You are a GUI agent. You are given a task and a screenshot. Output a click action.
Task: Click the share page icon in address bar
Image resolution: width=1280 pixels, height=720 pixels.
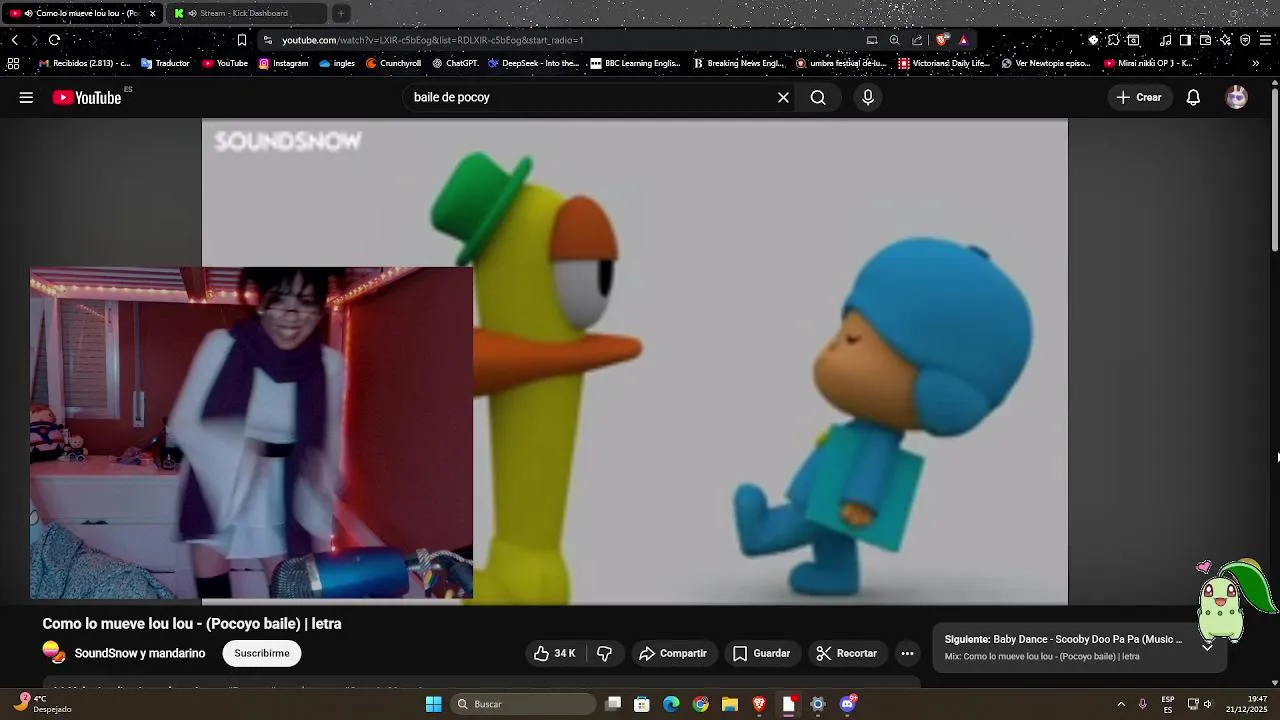pyautogui.click(x=917, y=40)
